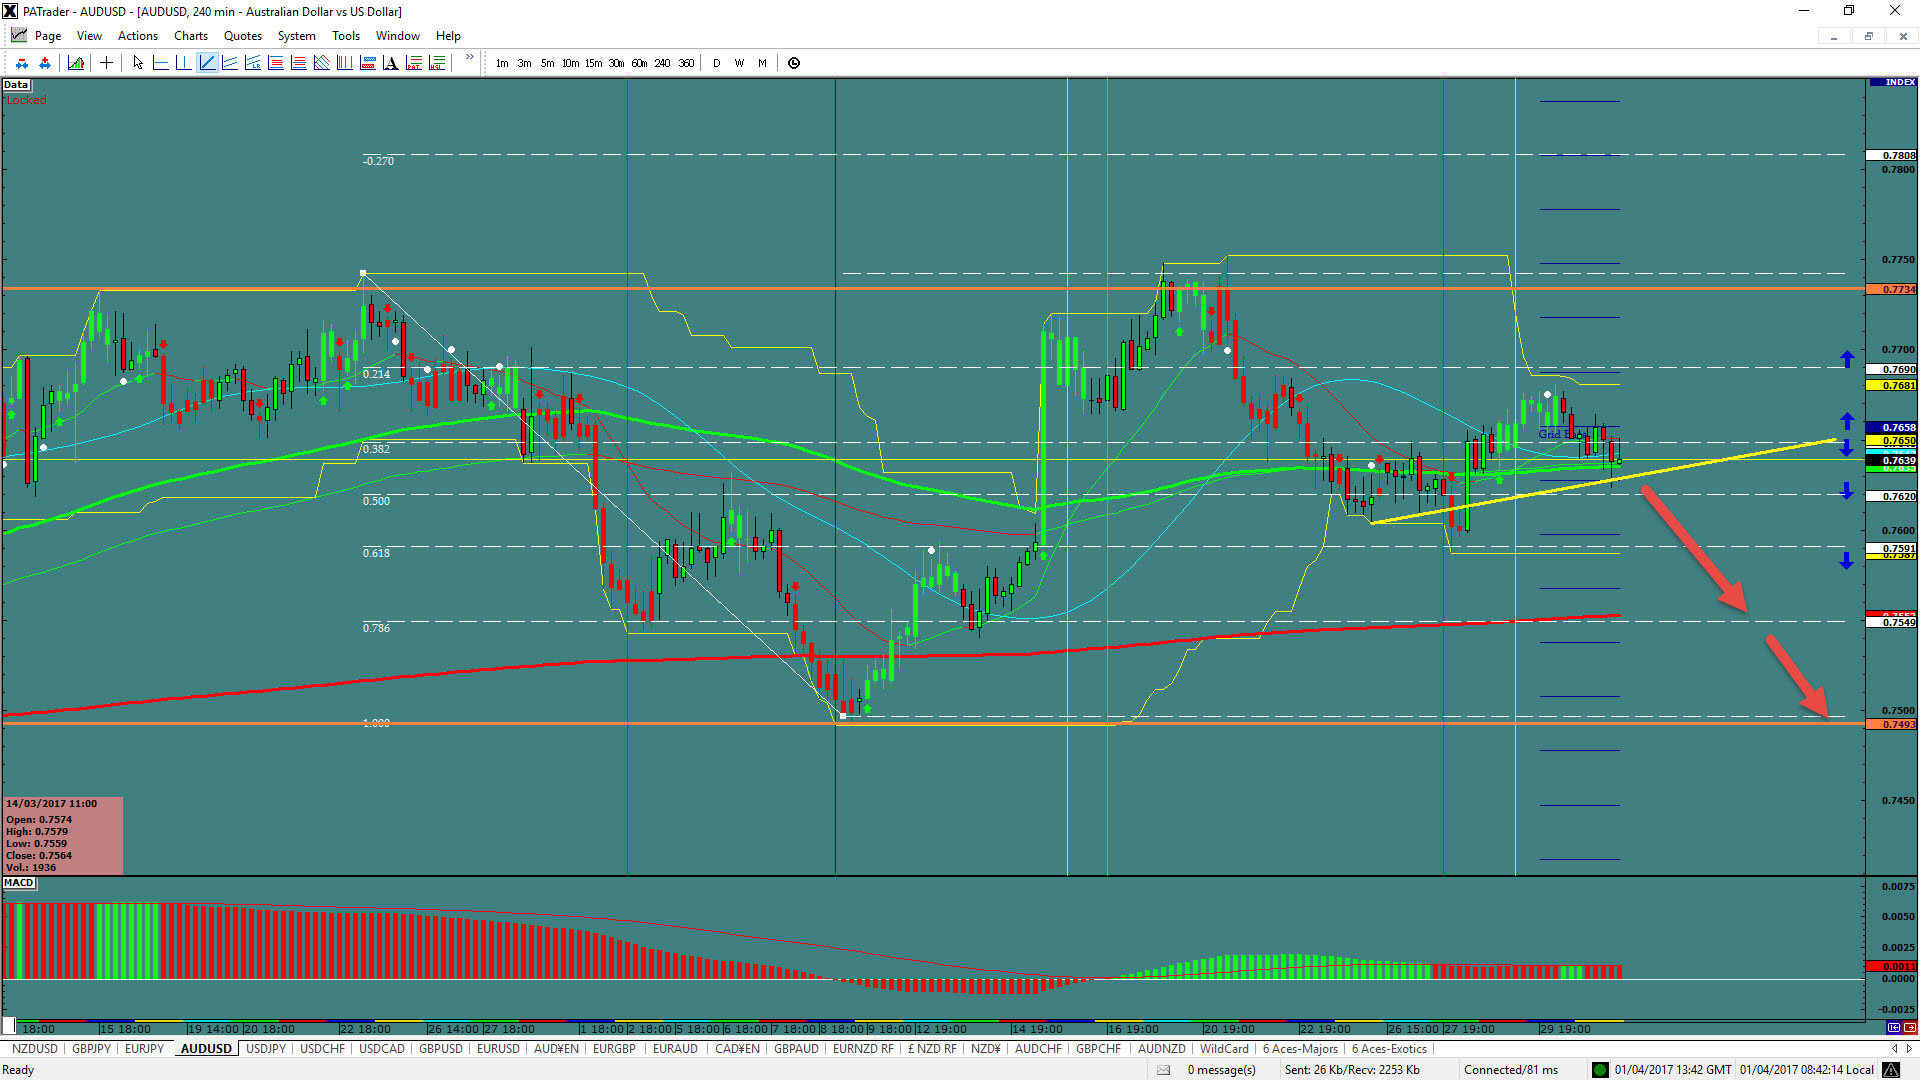The image size is (1920, 1080).
Task: Switch to 1m timeframe
Action: click(x=502, y=63)
